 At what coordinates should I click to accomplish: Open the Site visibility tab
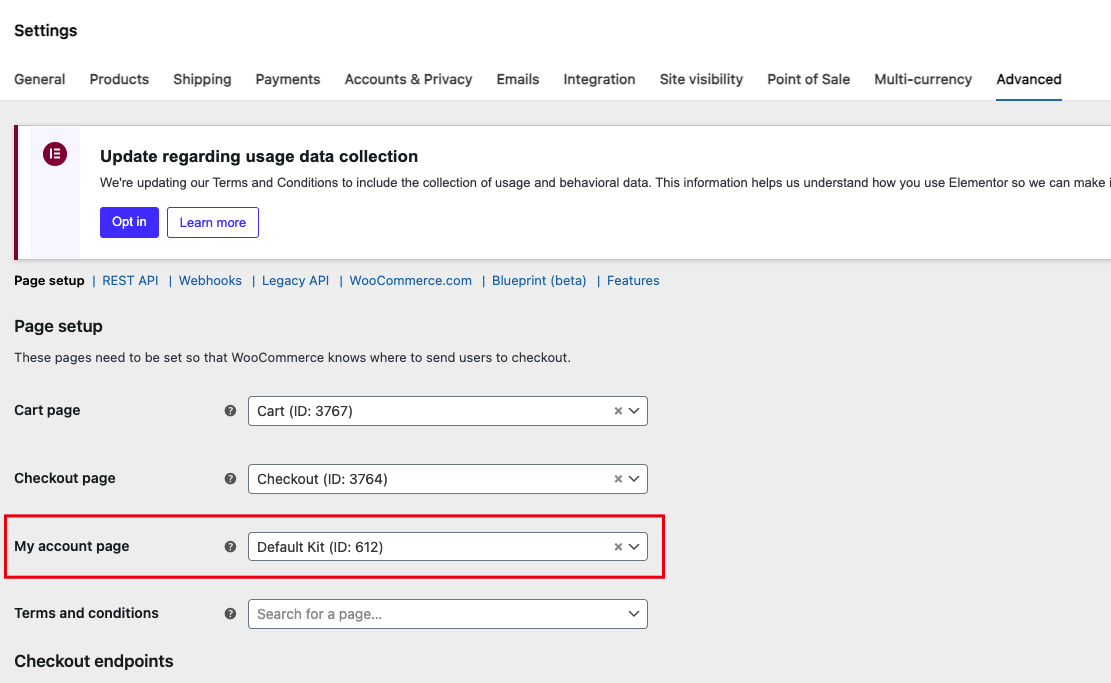point(701,79)
